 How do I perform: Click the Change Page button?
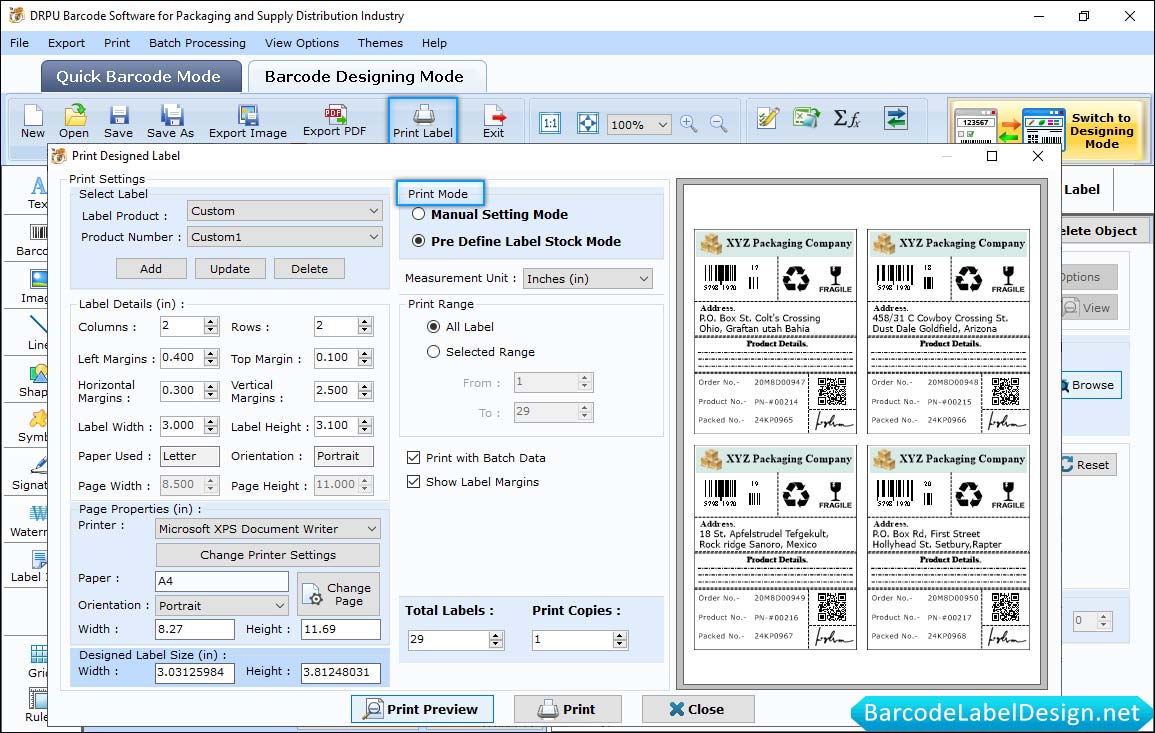tap(338, 594)
